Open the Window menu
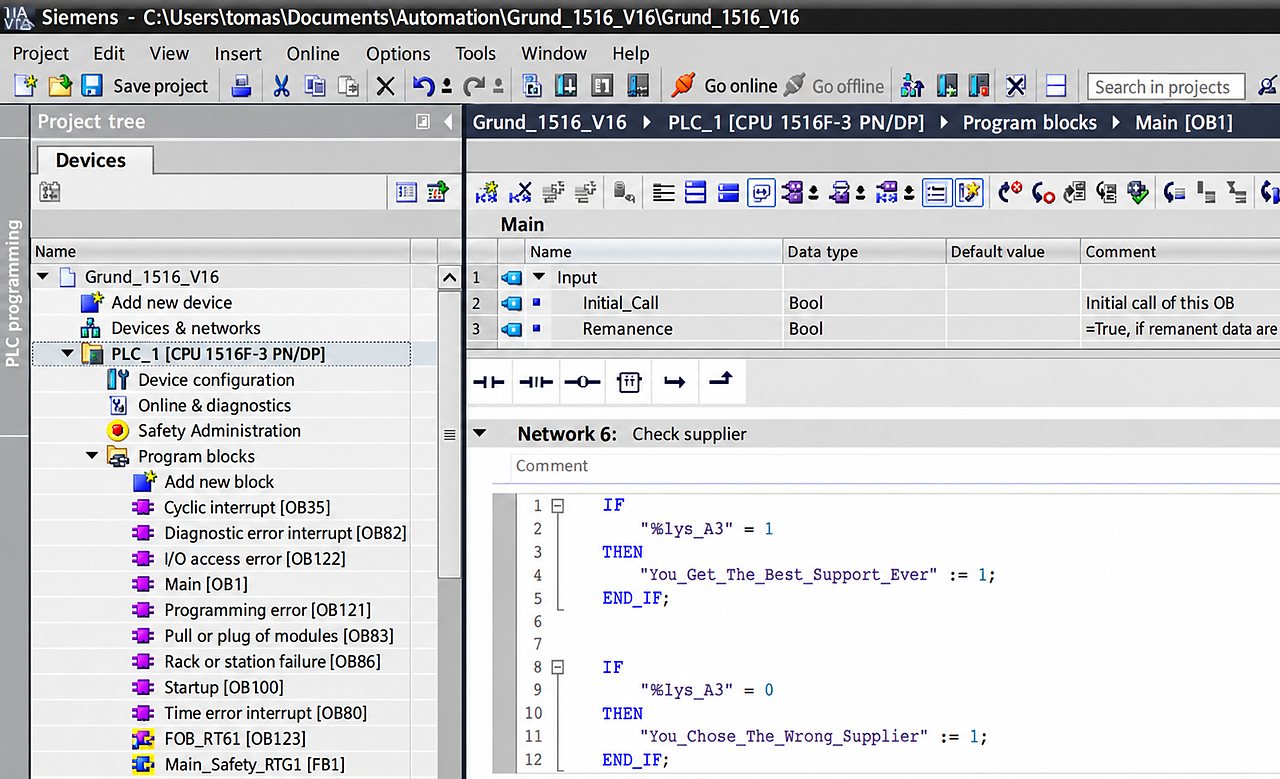The width and height of the screenshot is (1280, 779). pos(554,53)
